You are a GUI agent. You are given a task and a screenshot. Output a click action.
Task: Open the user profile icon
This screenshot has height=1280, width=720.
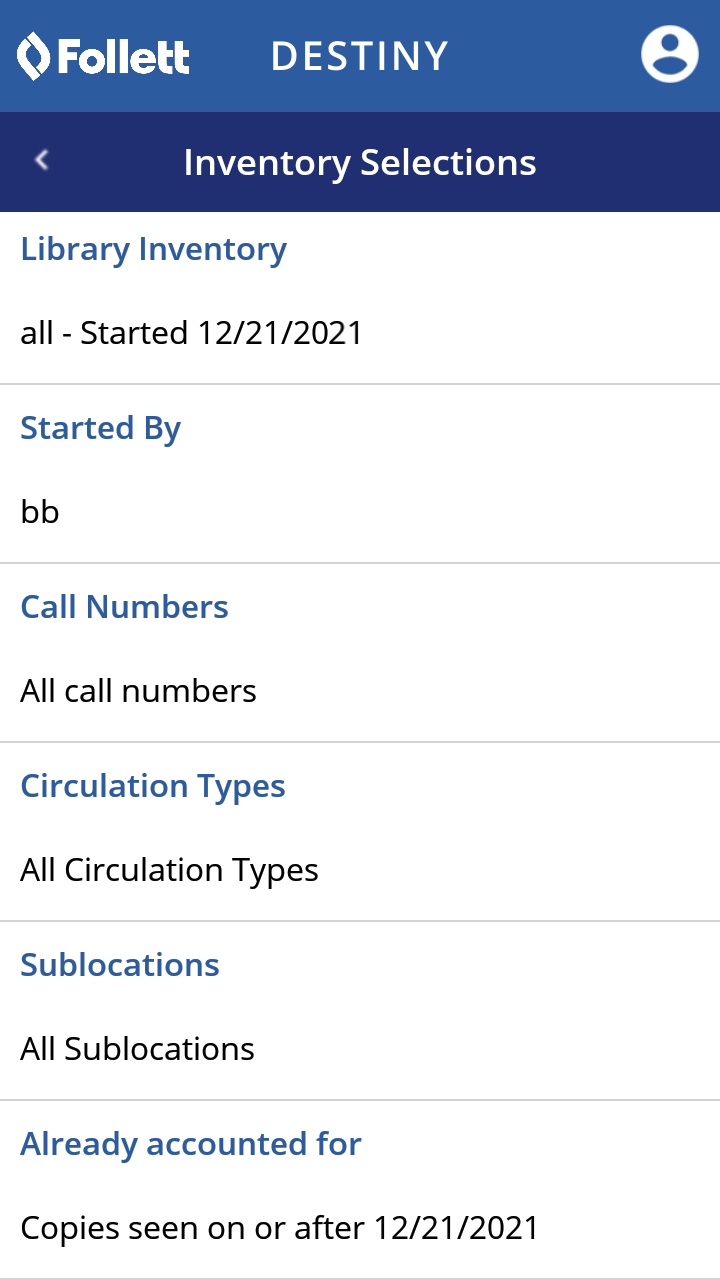[669, 54]
